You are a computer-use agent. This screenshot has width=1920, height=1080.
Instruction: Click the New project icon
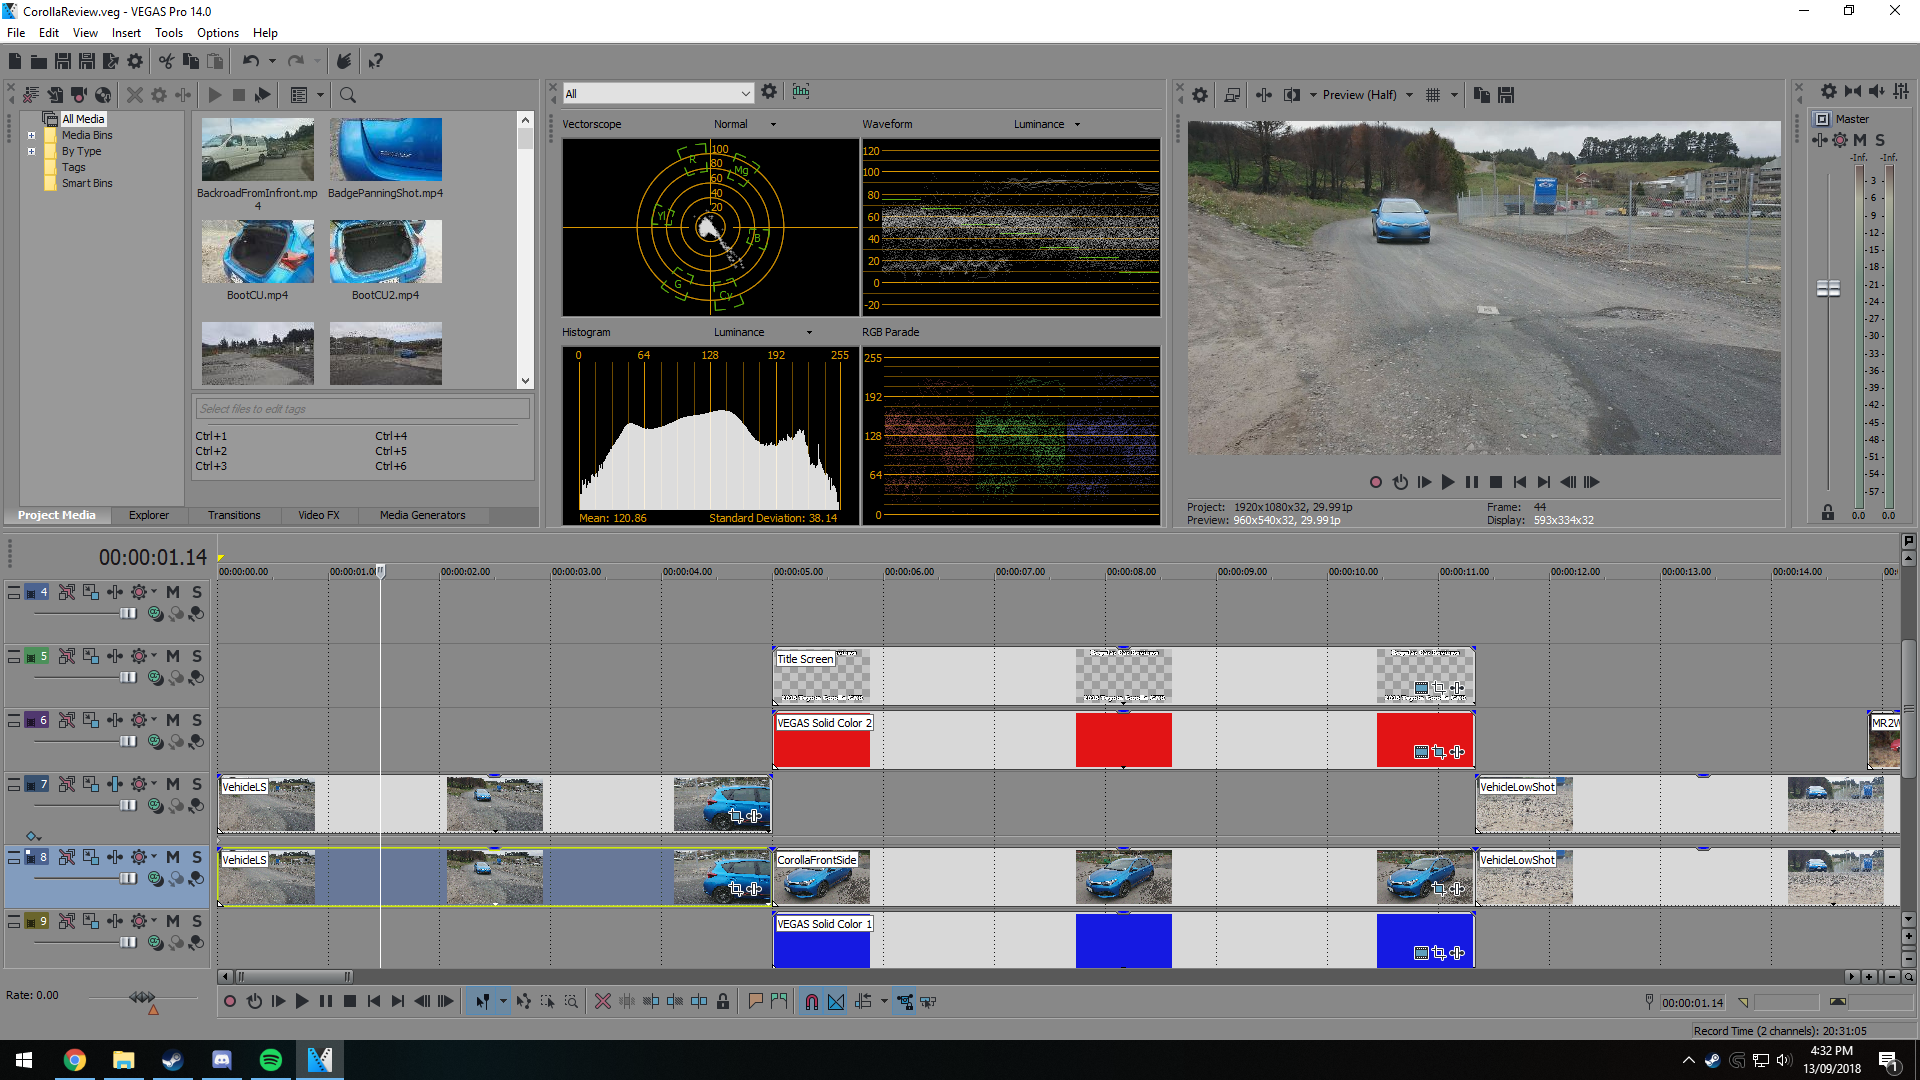pos(15,61)
